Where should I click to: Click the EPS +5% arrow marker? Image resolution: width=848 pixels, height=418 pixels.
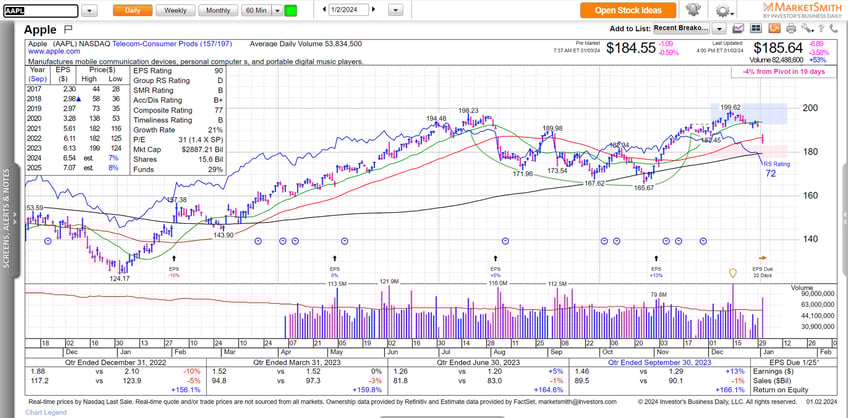495,259
